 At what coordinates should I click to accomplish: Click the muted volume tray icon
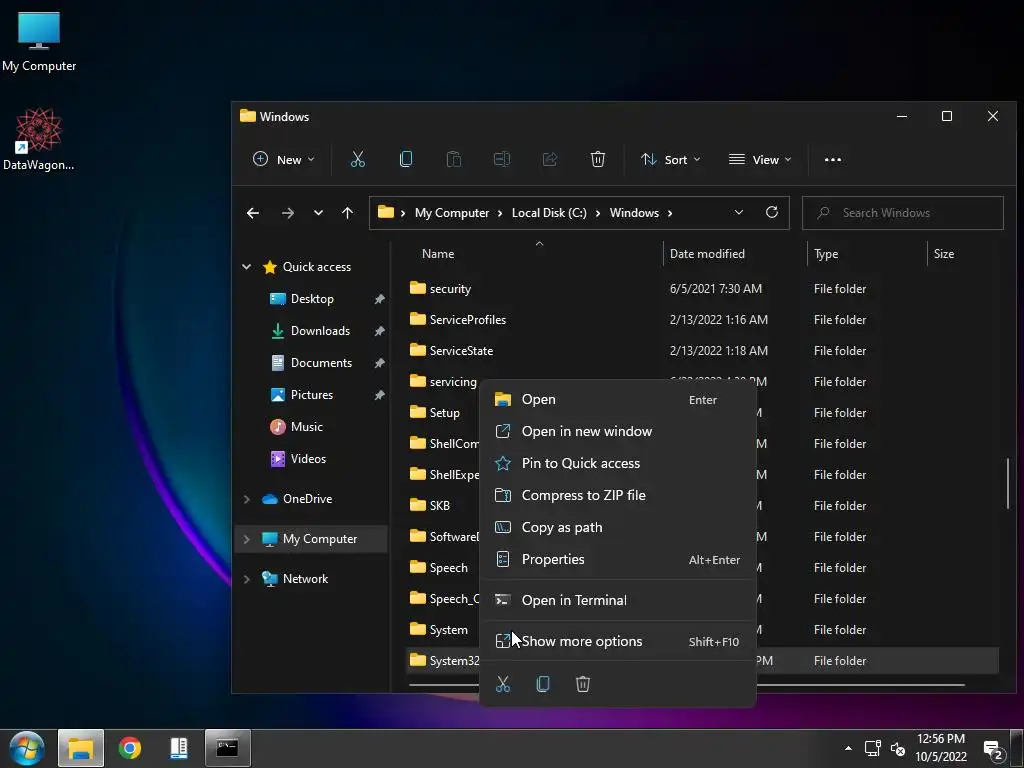coord(898,749)
